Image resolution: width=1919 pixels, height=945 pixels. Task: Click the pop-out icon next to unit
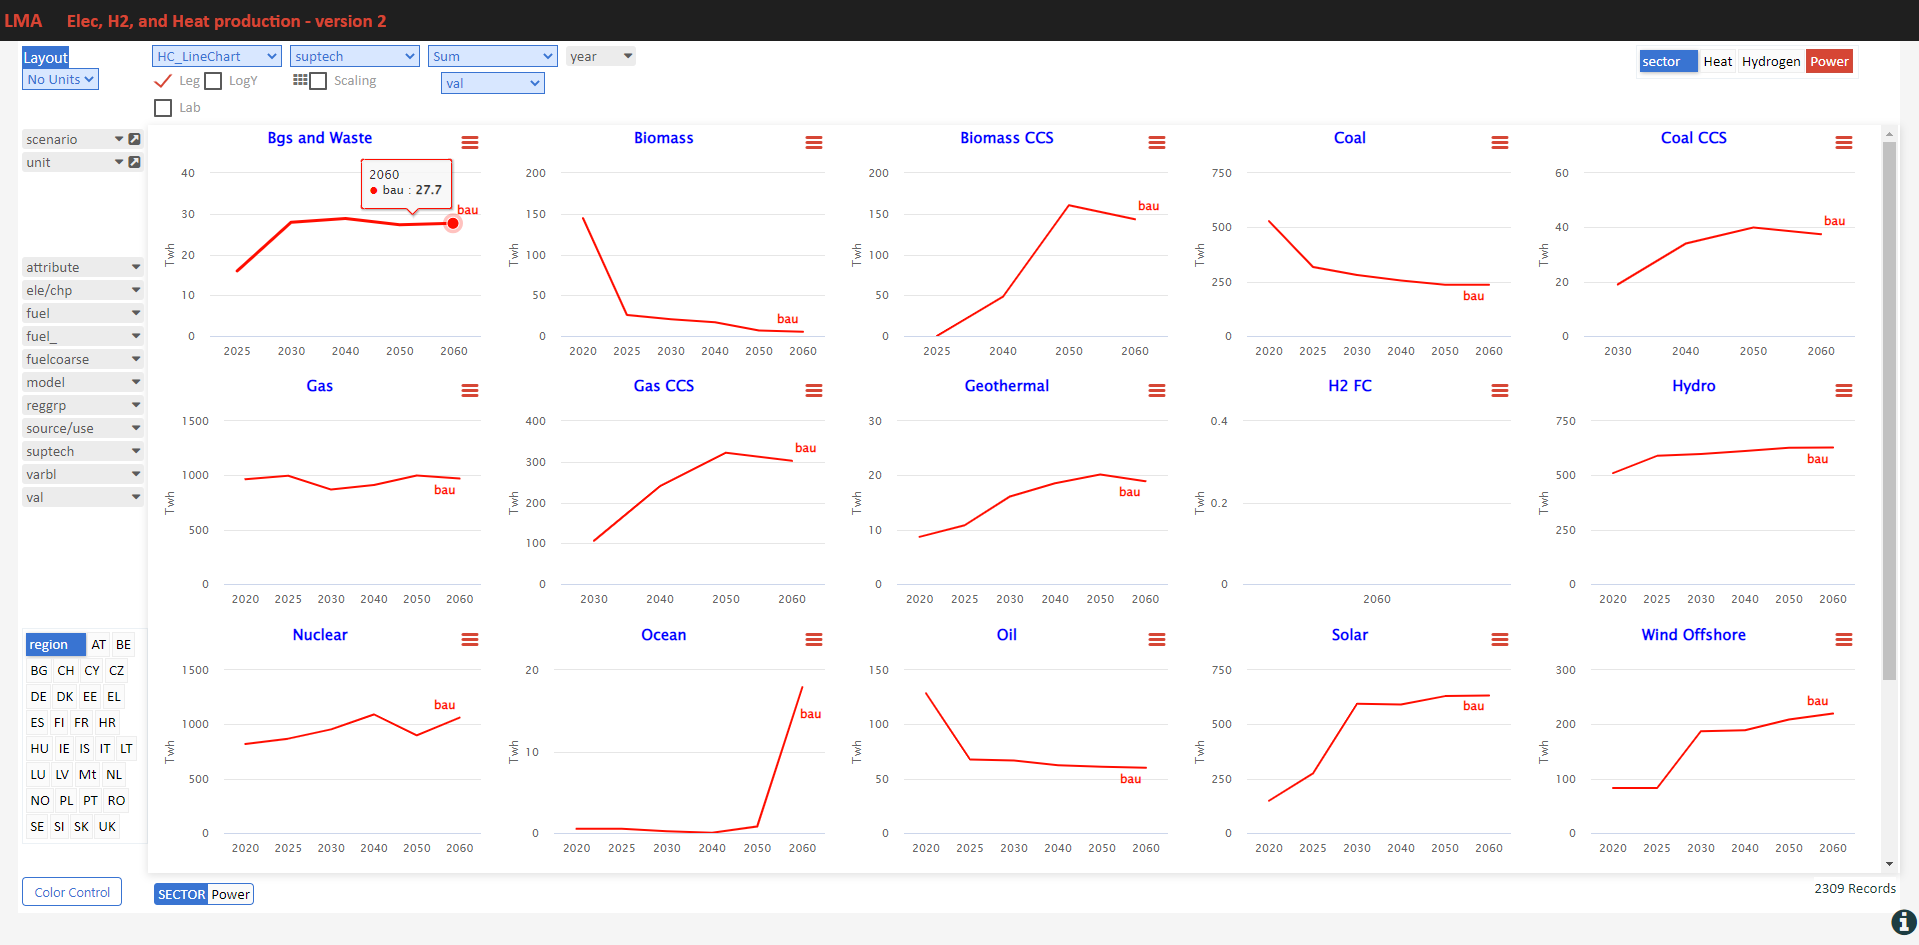coord(135,162)
